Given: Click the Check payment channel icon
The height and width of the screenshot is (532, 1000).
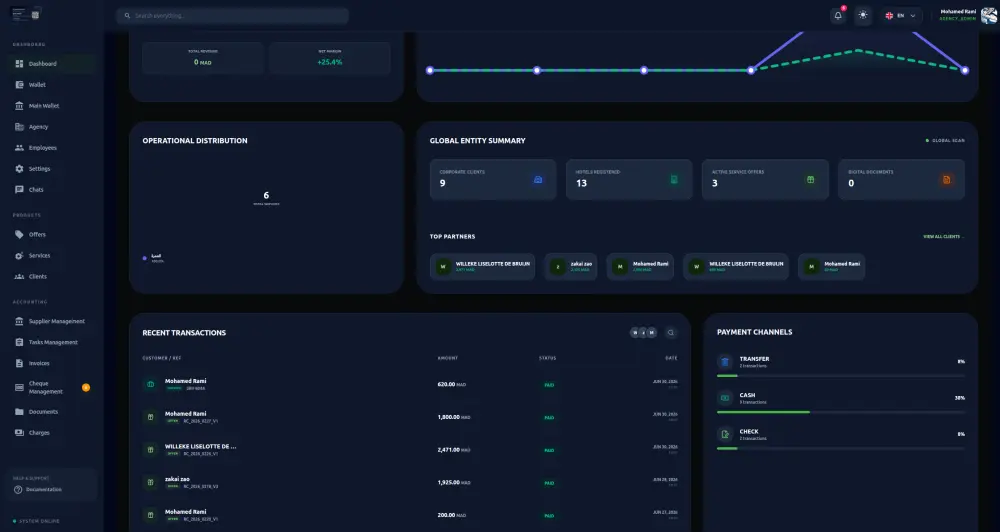Looking at the screenshot, I should pyautogui.click(x=725, y=434).
